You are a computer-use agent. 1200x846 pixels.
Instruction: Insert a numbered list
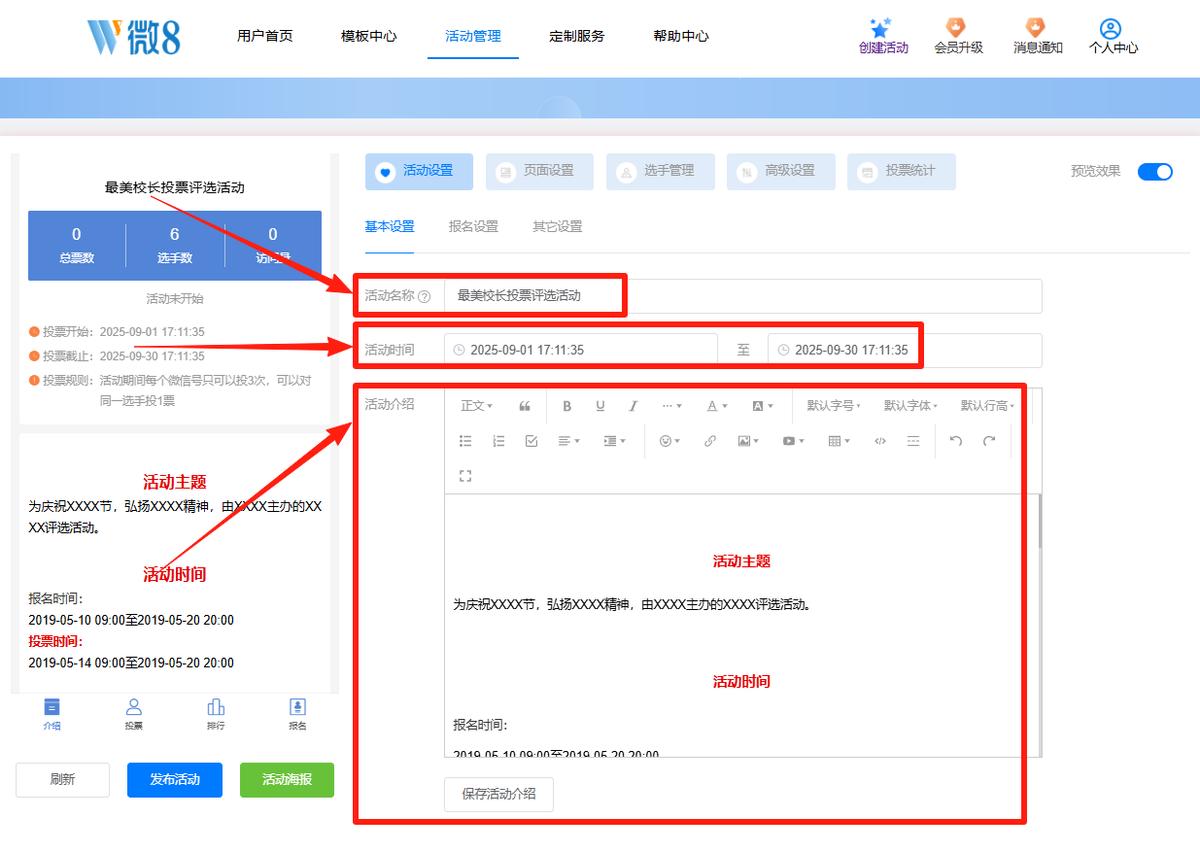point(499,441)
